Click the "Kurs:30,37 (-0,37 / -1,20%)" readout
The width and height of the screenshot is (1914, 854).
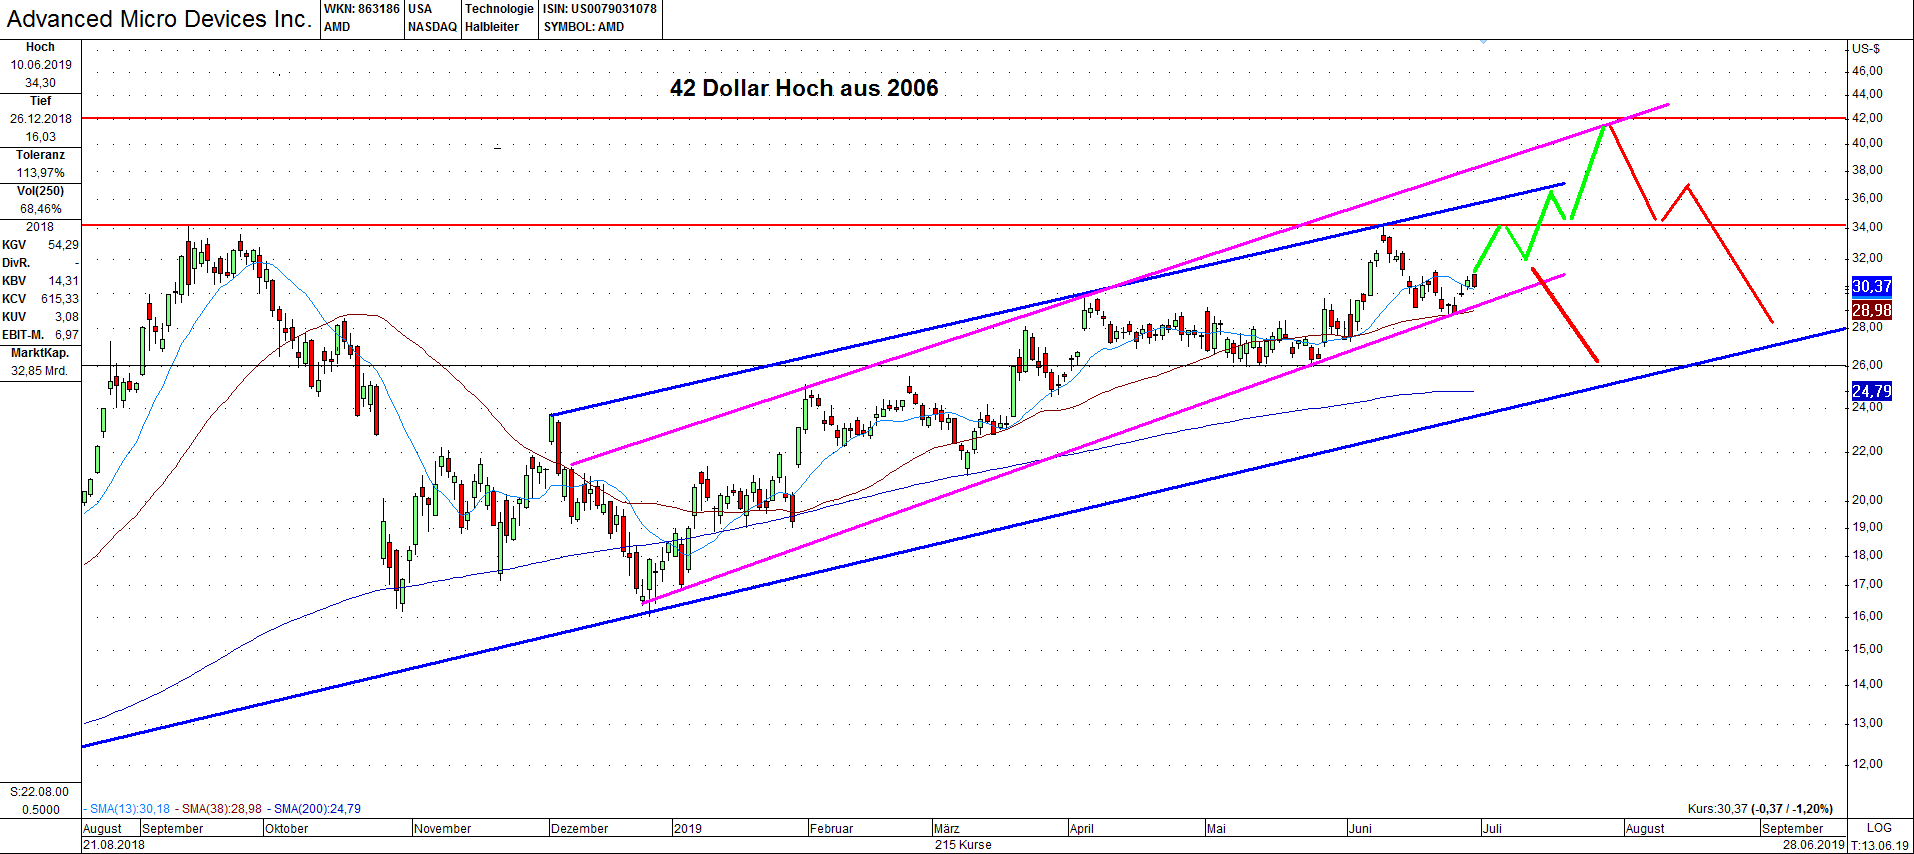point(1760,809)
